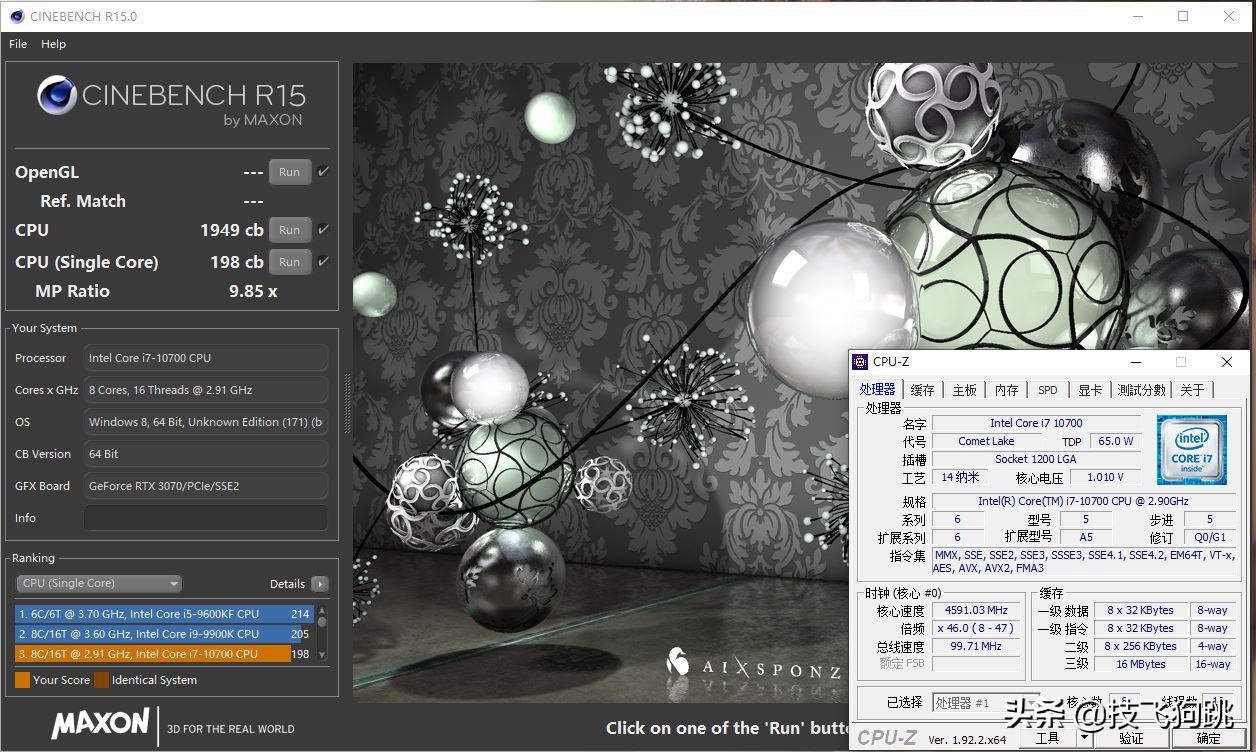Click the 确定 button in CPU-Z

pyautogui.click(x=1209, y=739)
